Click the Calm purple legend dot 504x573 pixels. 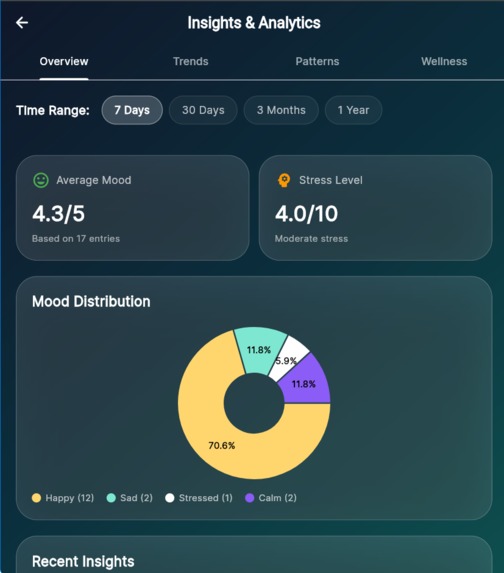(250, 498)
